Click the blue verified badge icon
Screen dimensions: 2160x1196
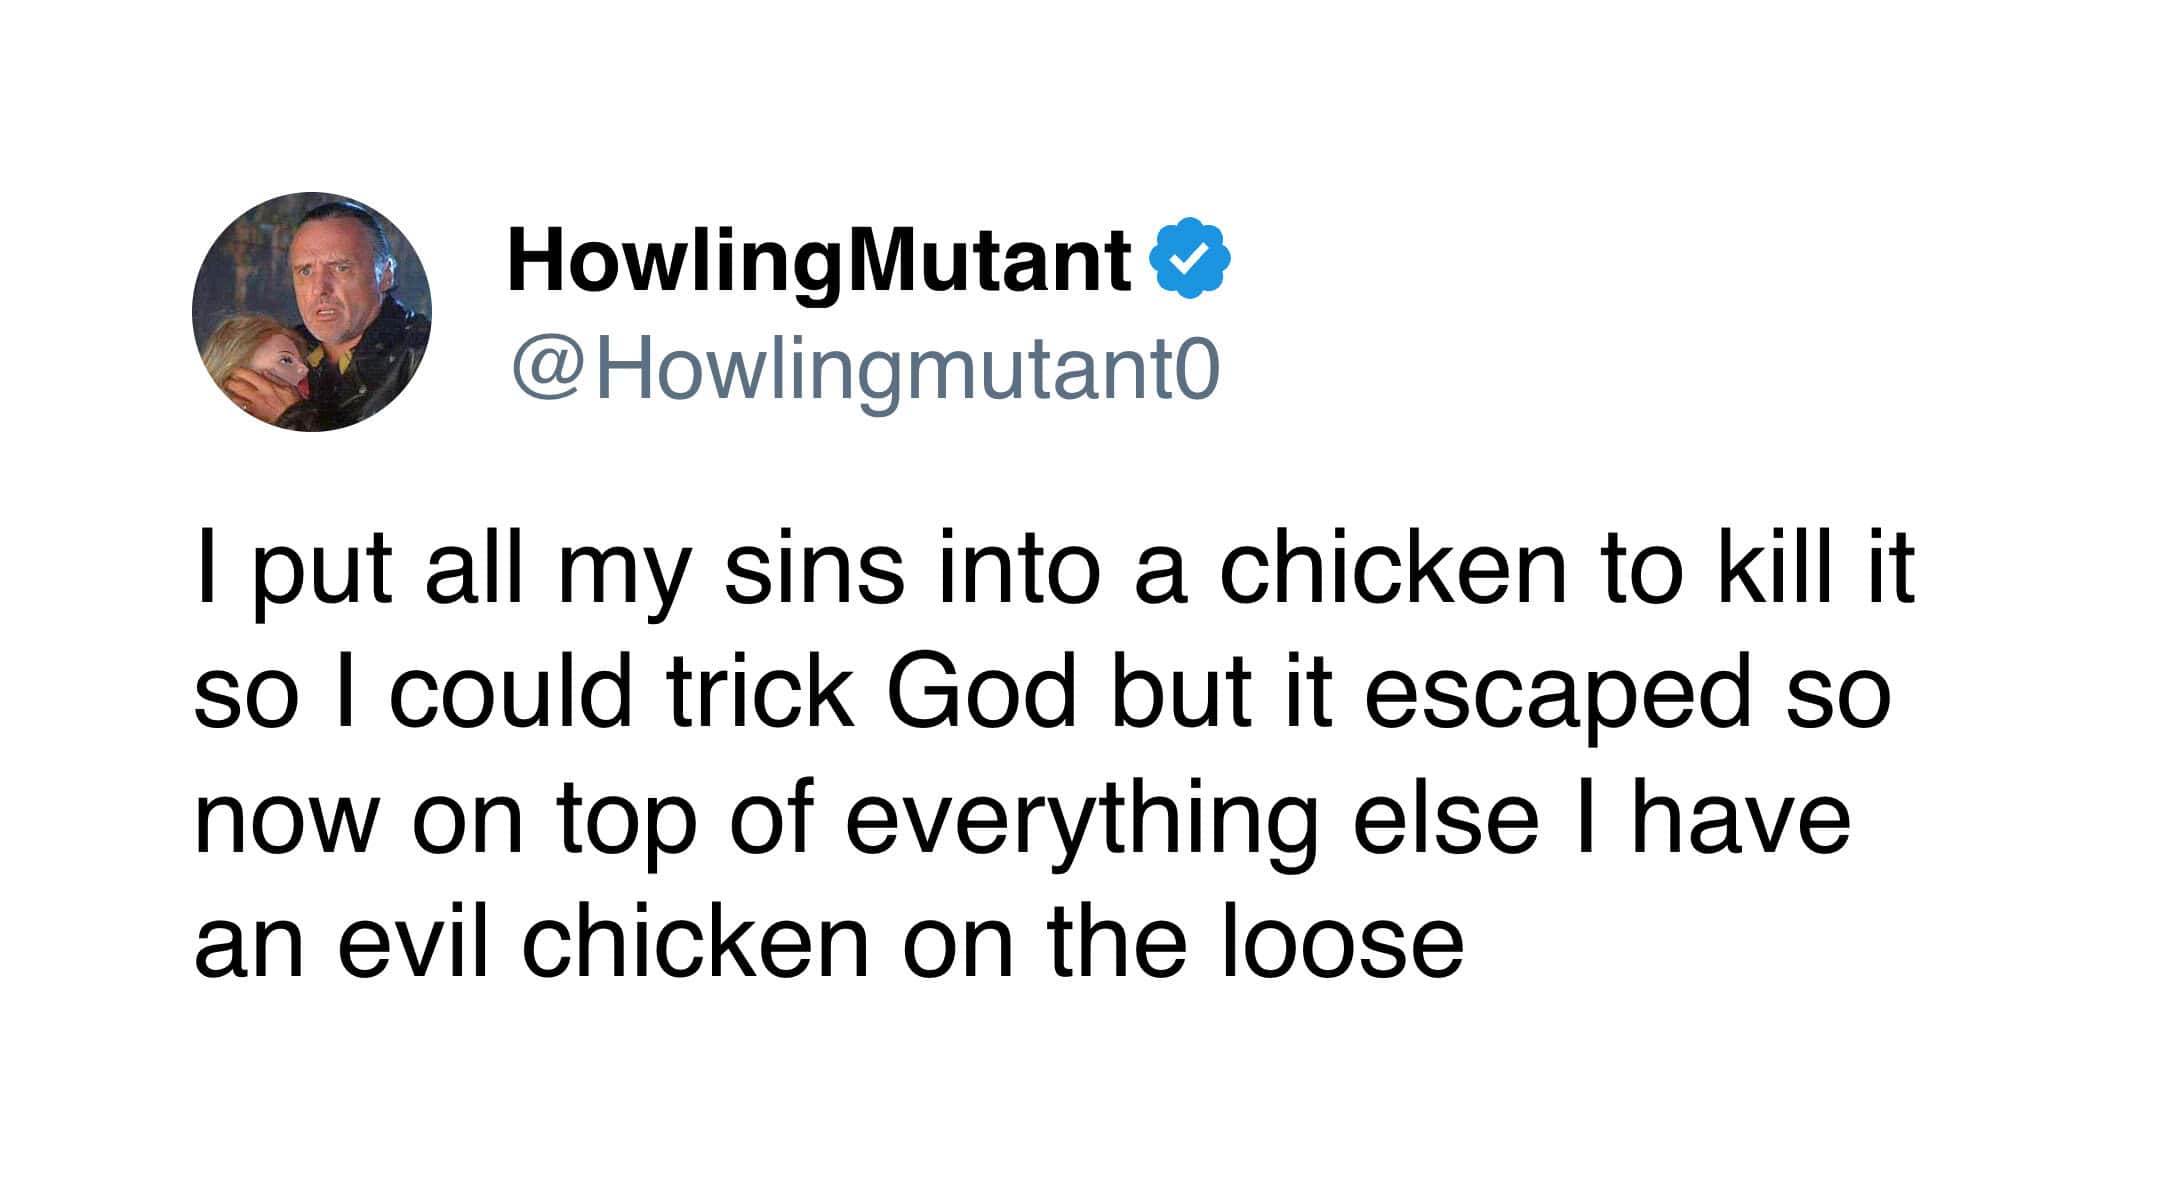[1189, 258]
